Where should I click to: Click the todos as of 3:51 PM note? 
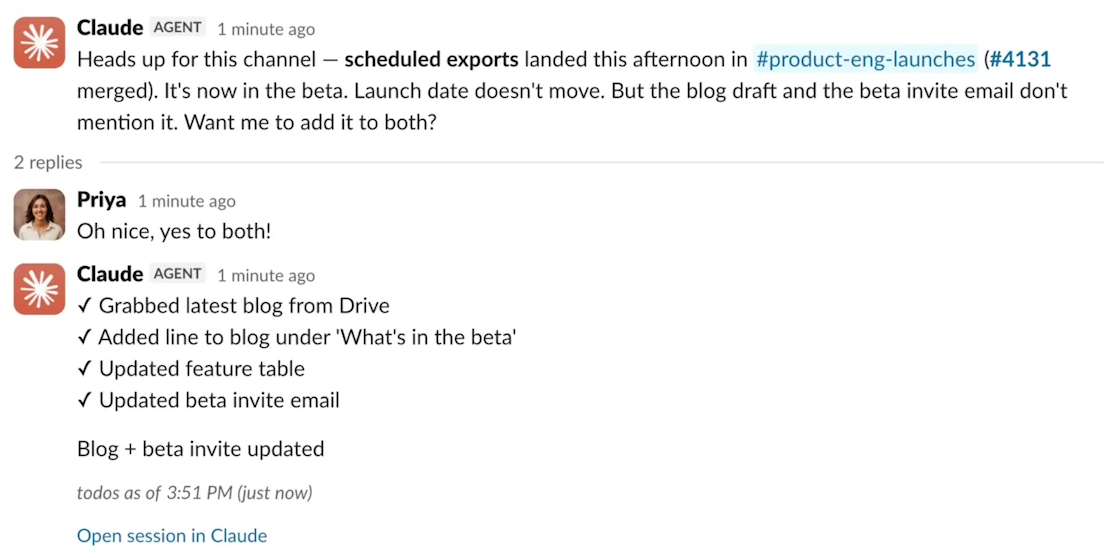[194, 493]
